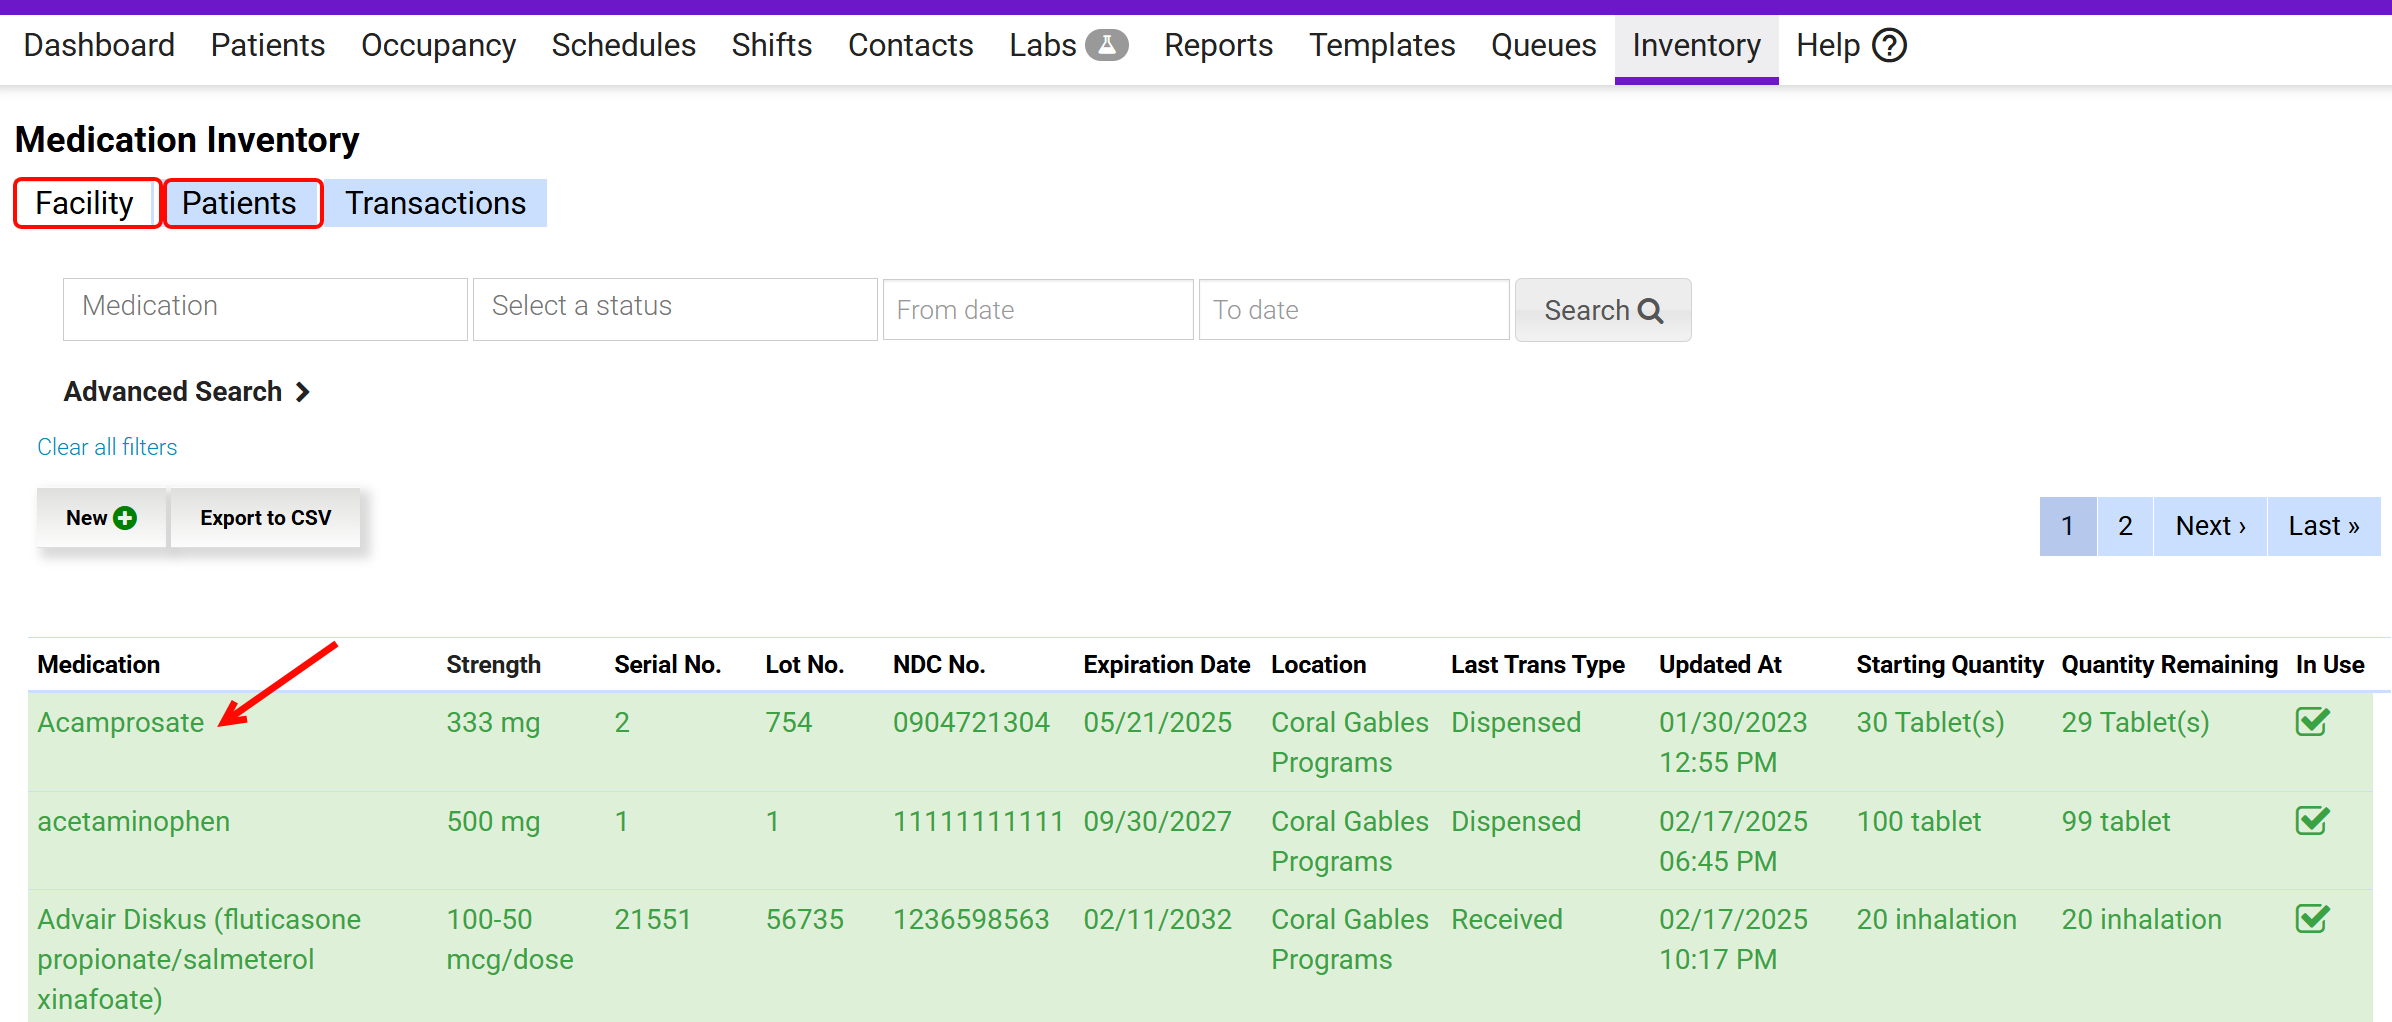Click the green plus icon on New
The width and height of the screenshot is (2392, 1022).
coord(125,518)
